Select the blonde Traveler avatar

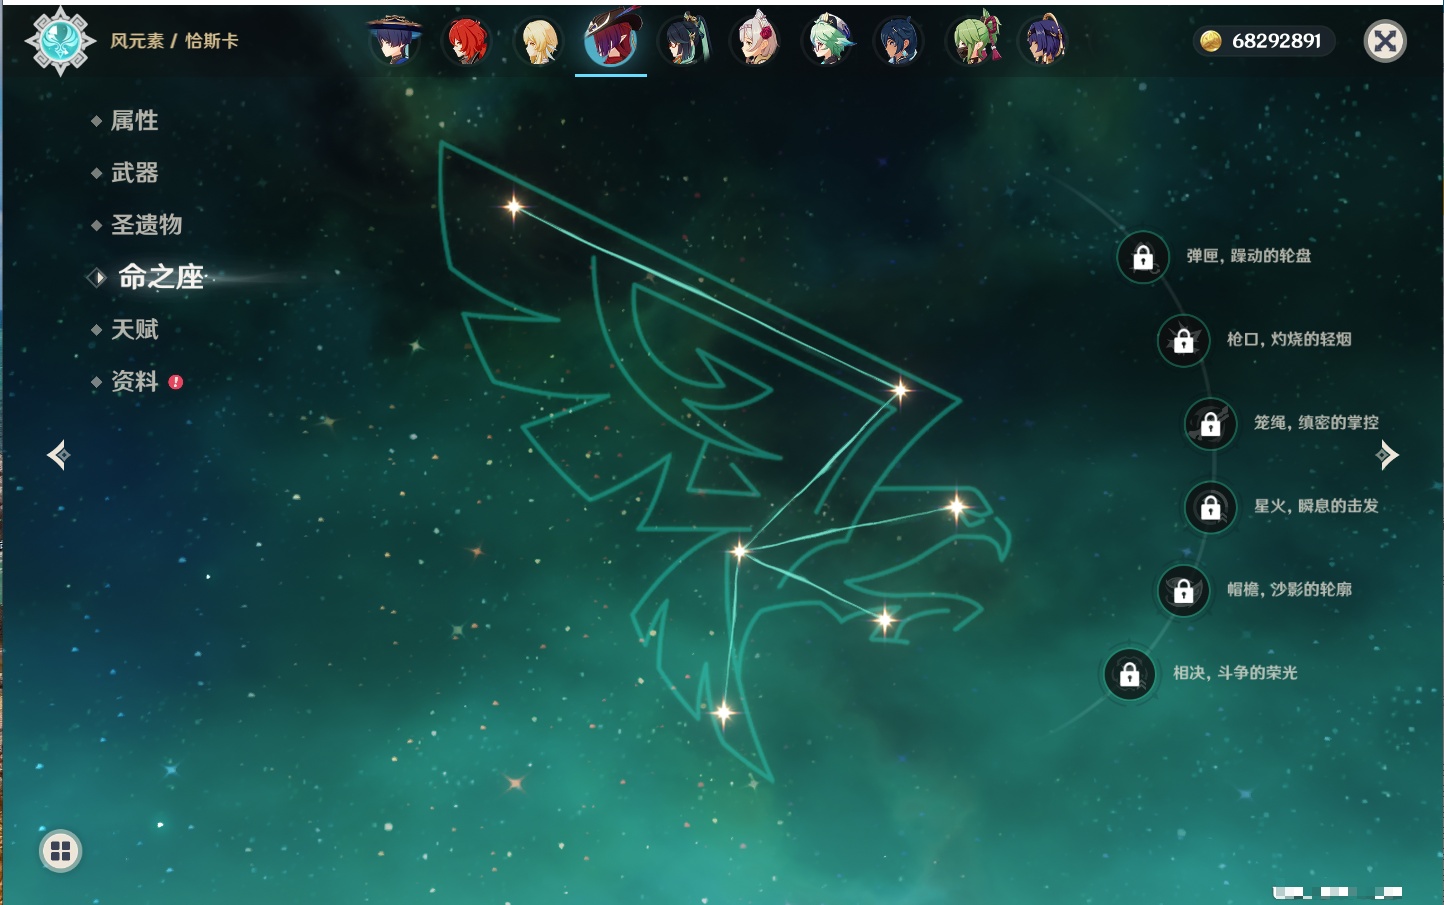pyautogui.click(x=539, y=42)
